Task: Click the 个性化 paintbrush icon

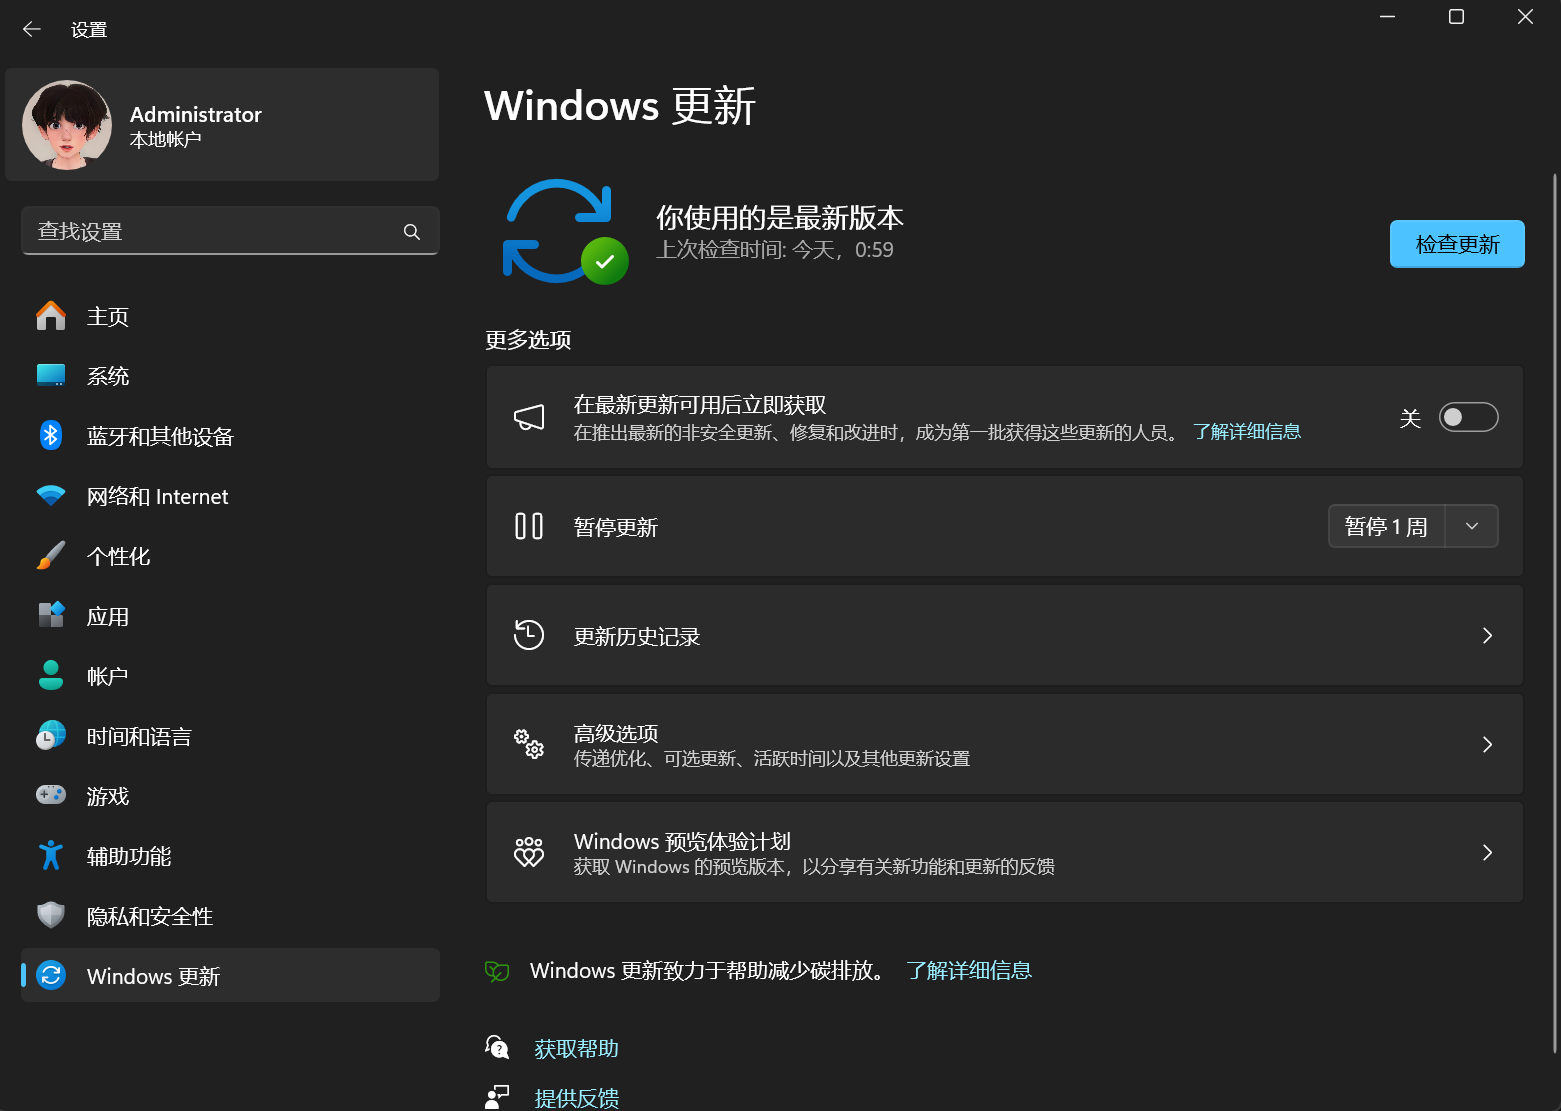Action: click(x=51, y=556)
